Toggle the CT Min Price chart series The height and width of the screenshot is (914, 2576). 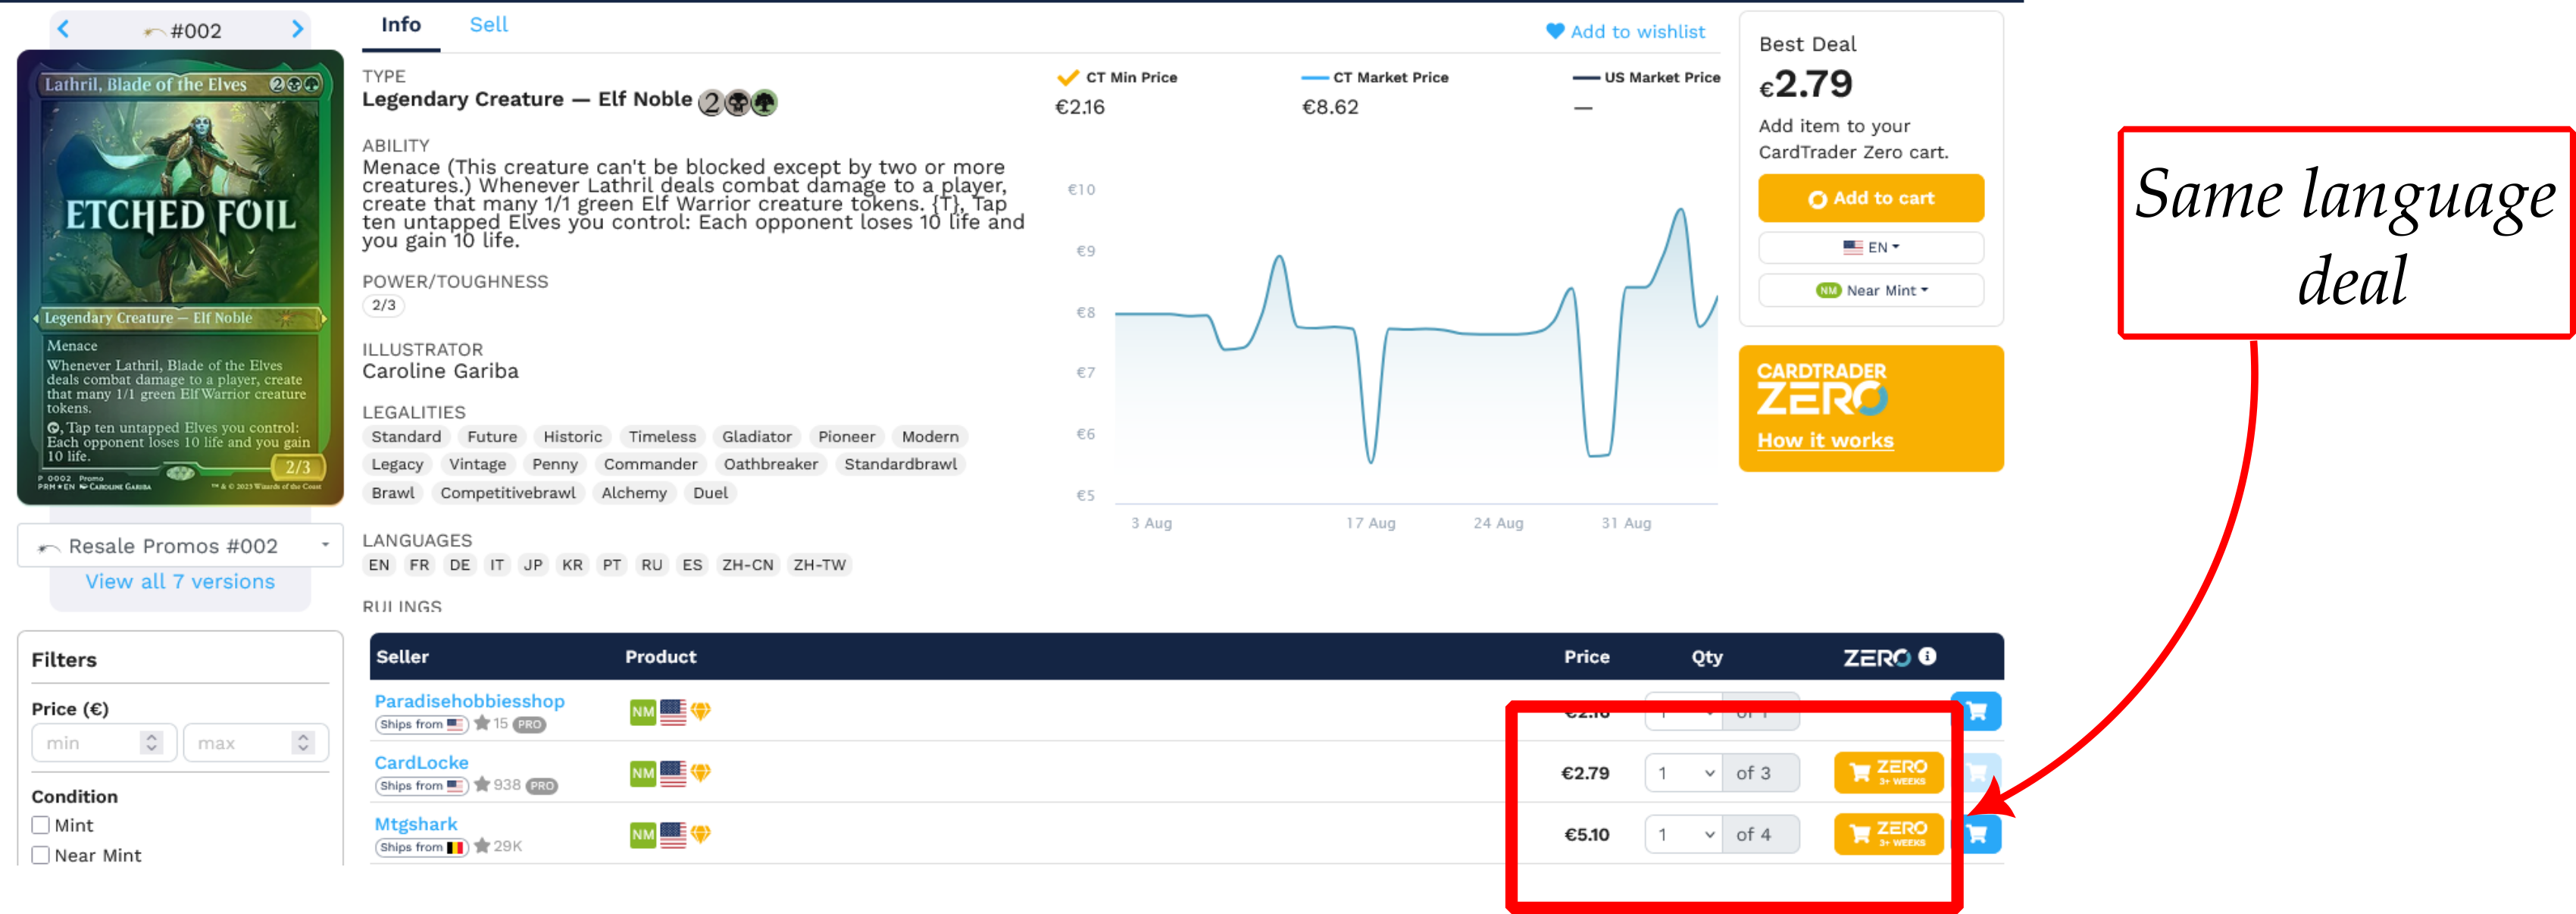click(1117, 77)
